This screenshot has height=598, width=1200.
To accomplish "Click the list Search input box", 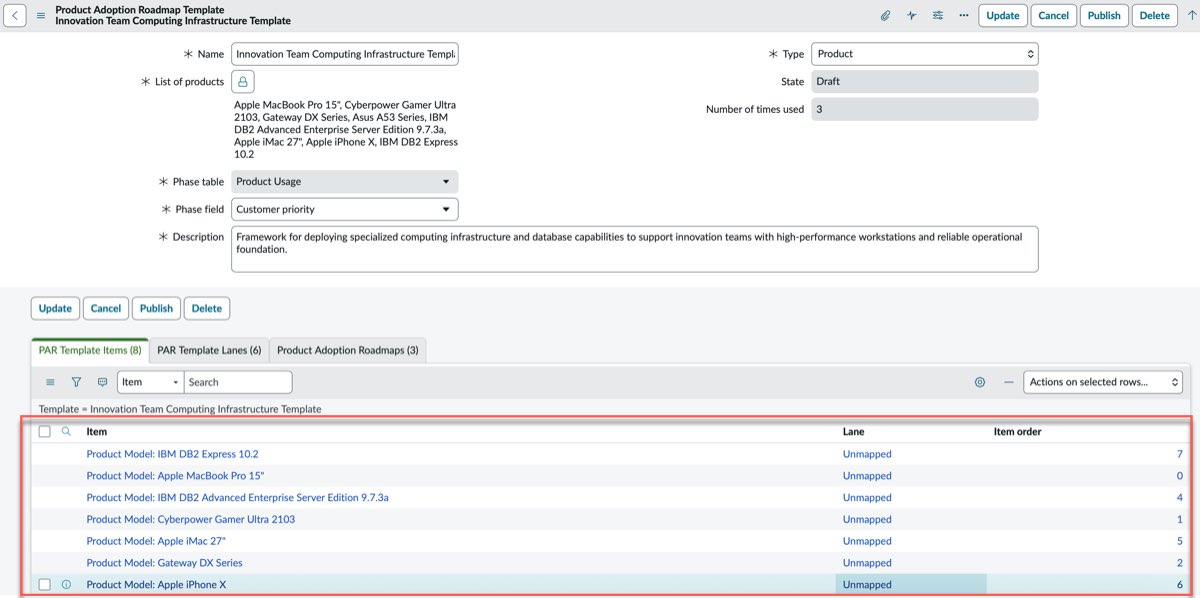I will [x=238, y=382].
